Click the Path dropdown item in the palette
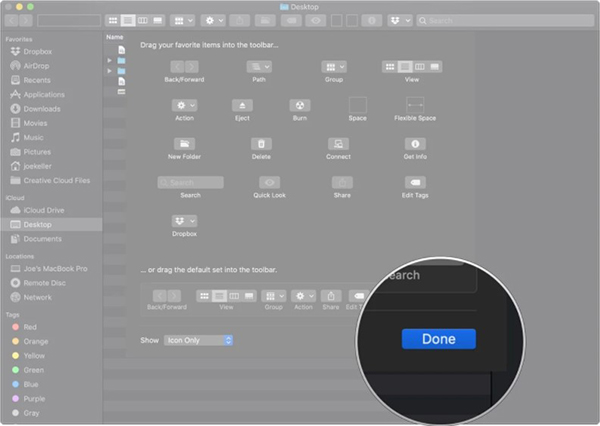The height and width of the screenshot is (426, 600). point(259,67)
